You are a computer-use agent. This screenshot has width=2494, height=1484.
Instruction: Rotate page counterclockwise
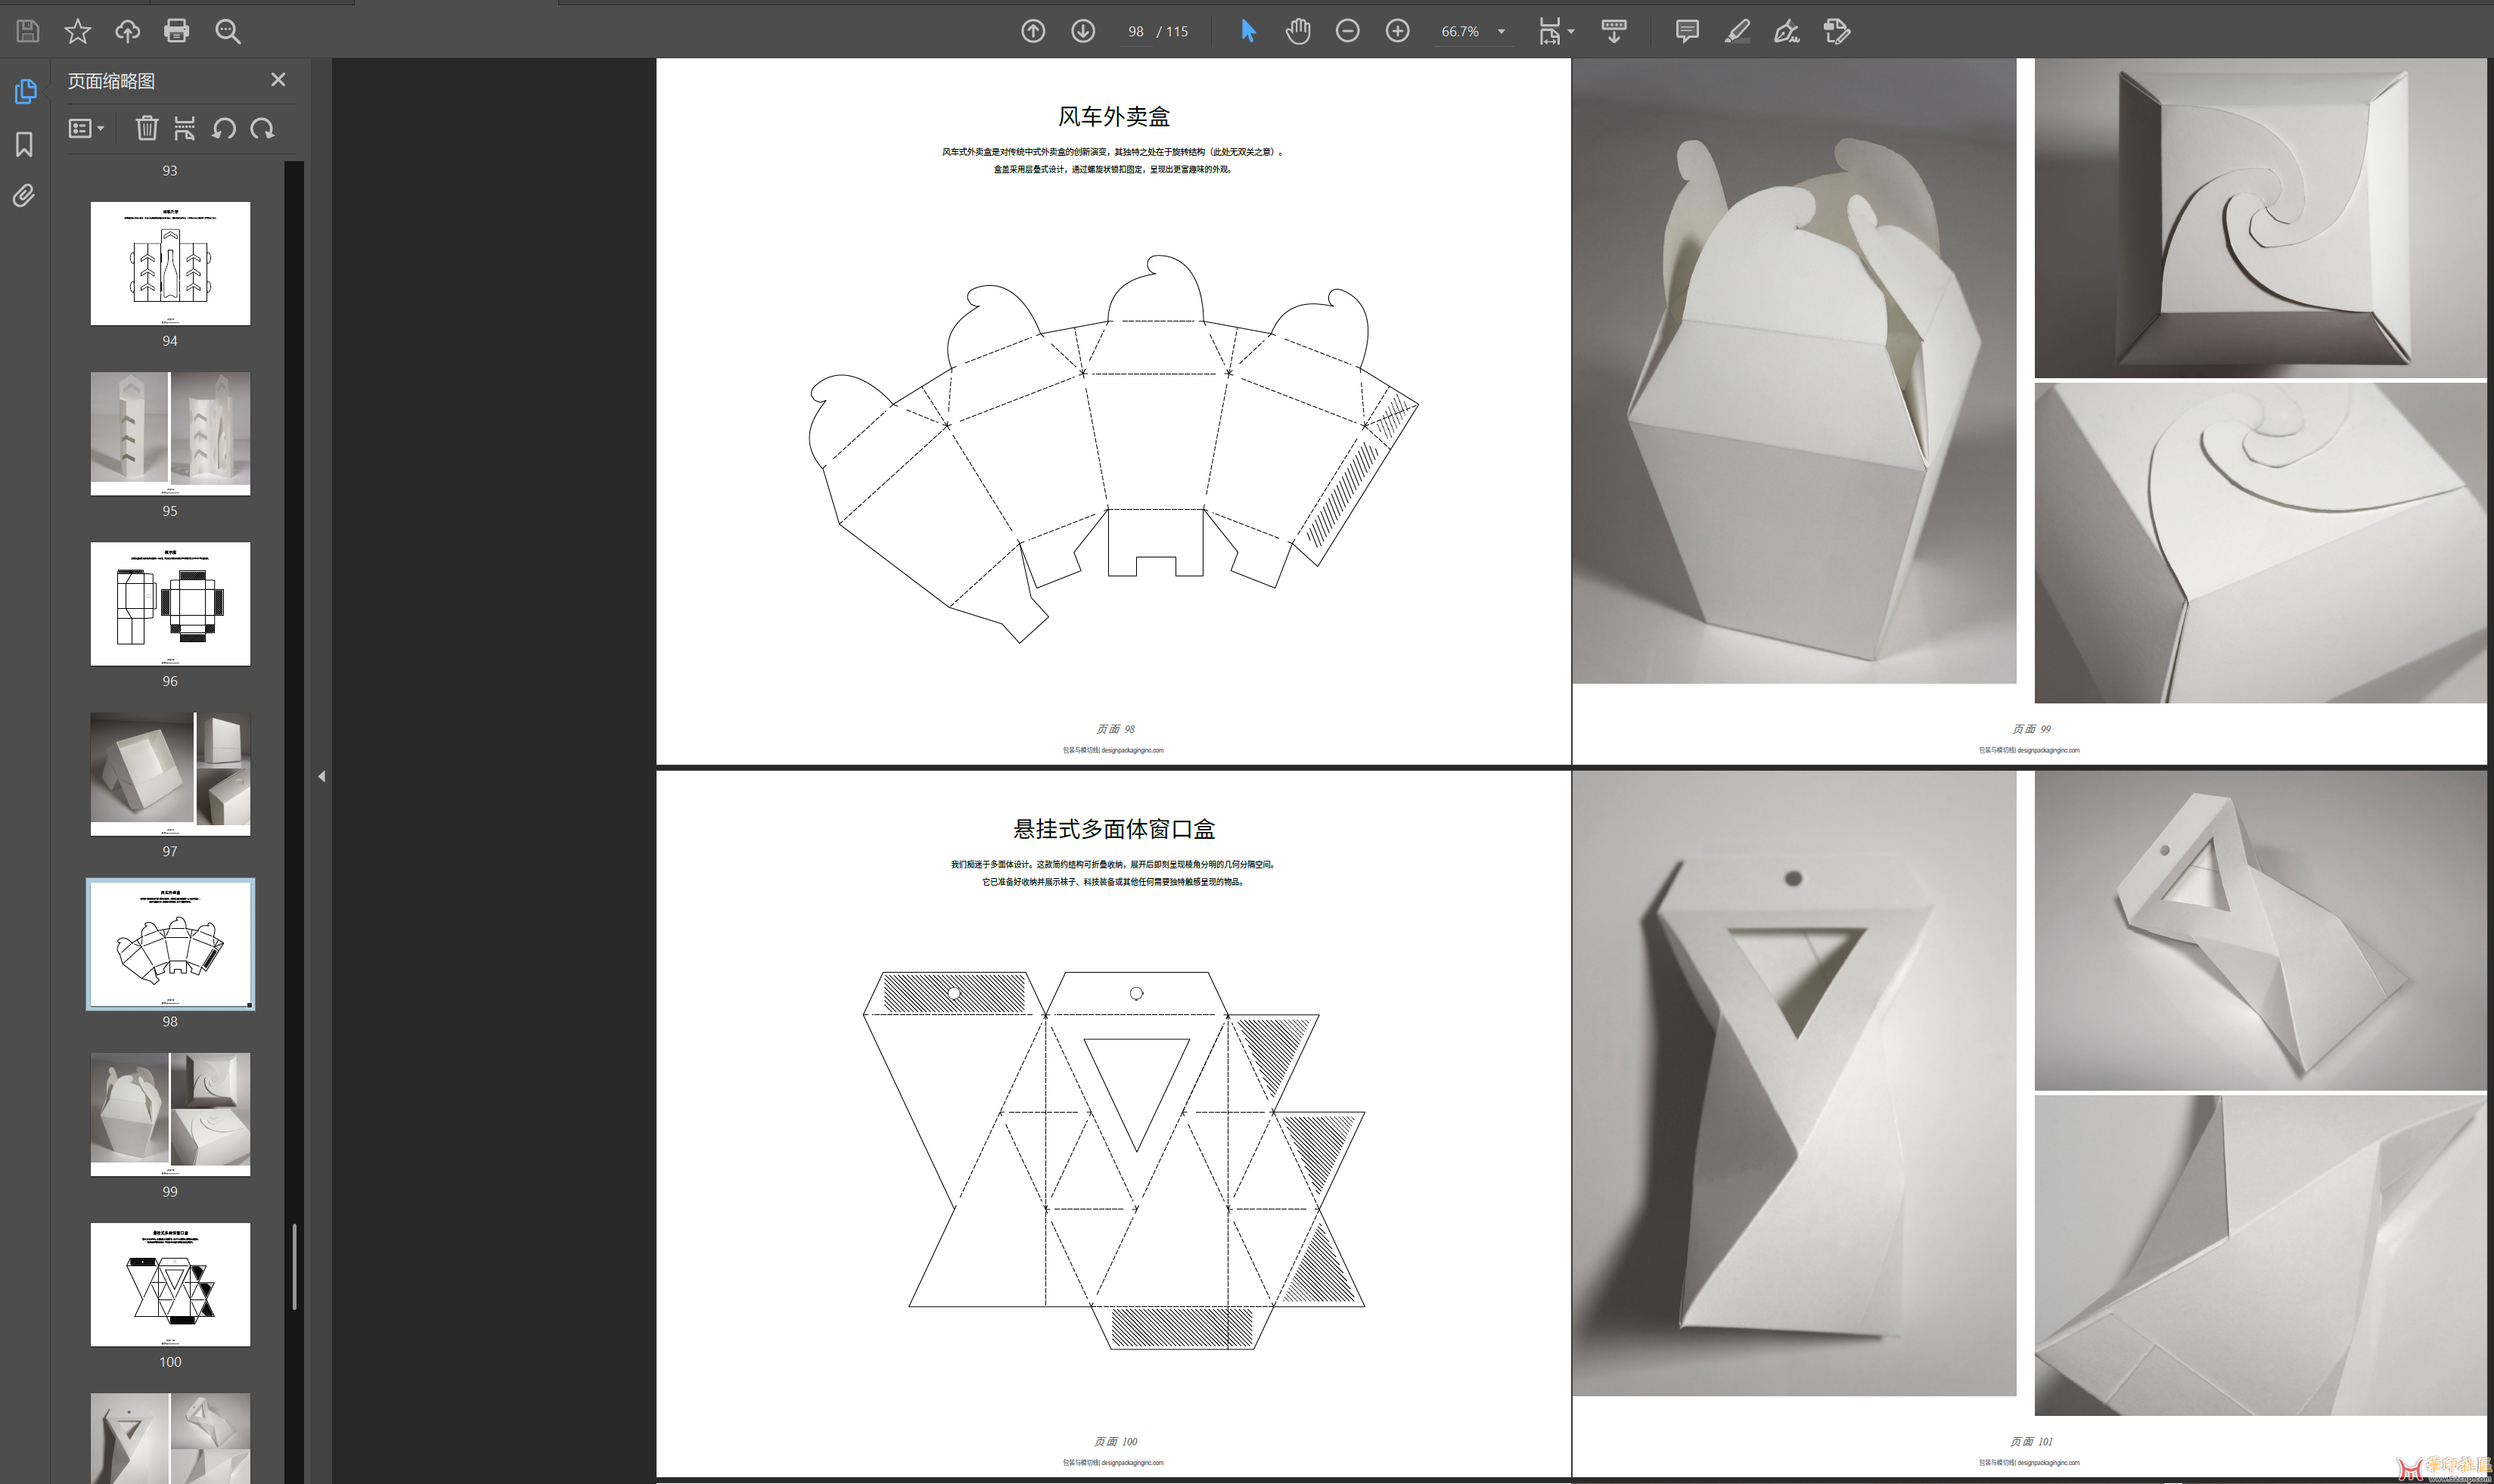click(x=224, y=128)
